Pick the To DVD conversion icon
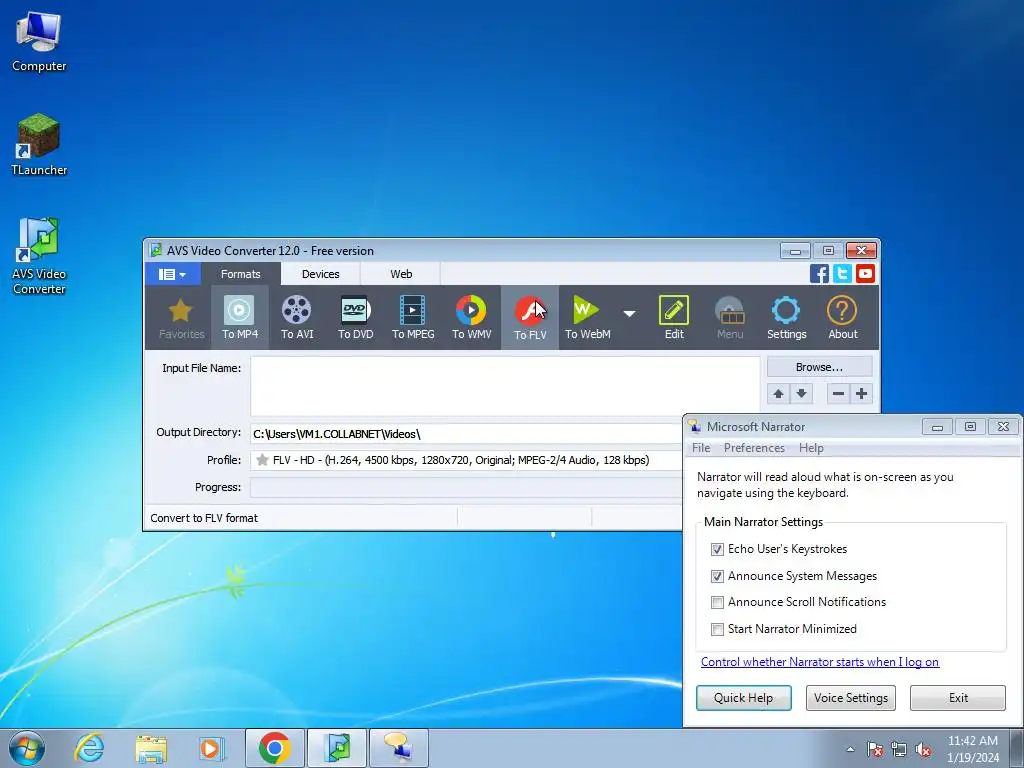Screen dimensions: 1024x768 355,317
